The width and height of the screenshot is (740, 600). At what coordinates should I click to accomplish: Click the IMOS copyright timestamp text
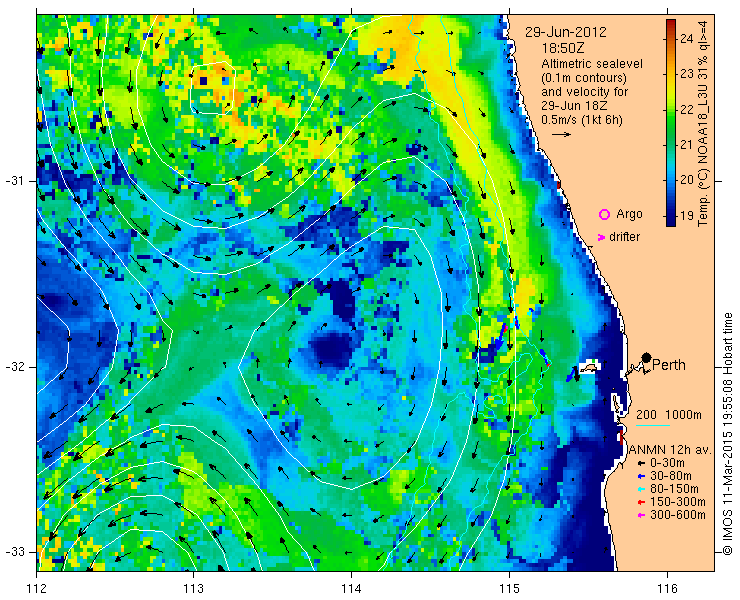coord(727,434)
